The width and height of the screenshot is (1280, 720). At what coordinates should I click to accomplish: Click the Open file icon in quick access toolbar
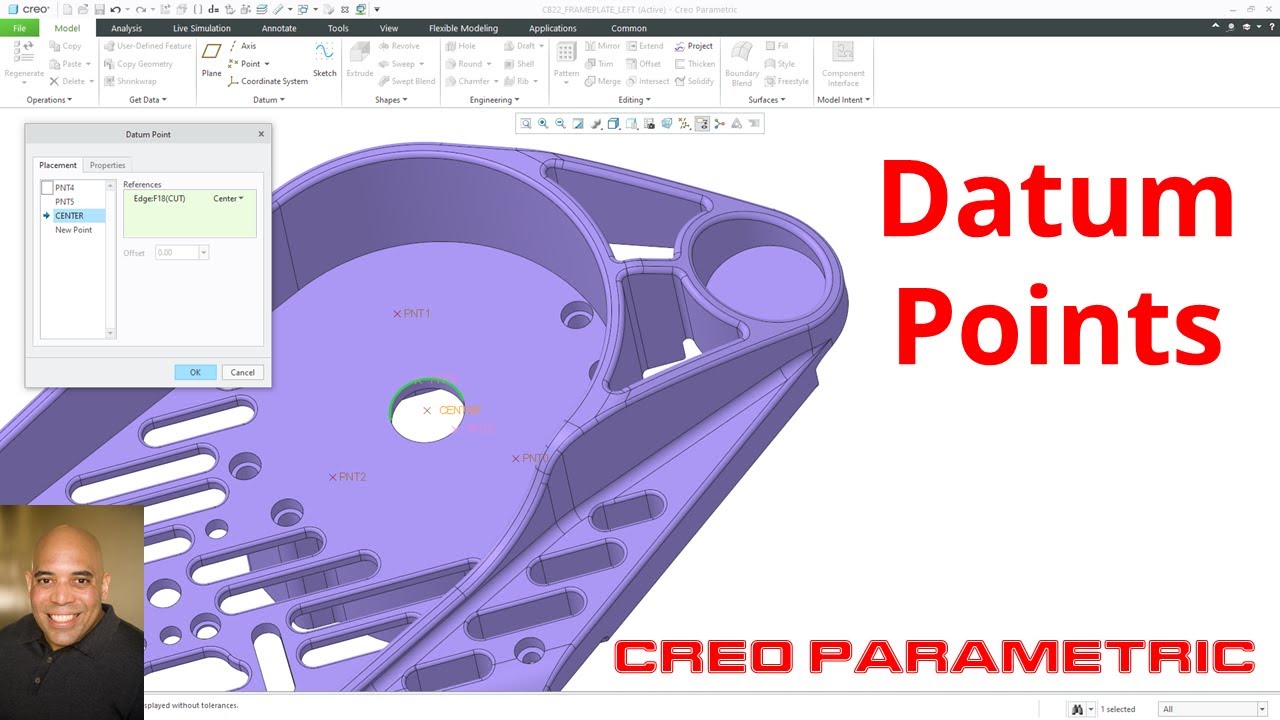pos(83,9)
